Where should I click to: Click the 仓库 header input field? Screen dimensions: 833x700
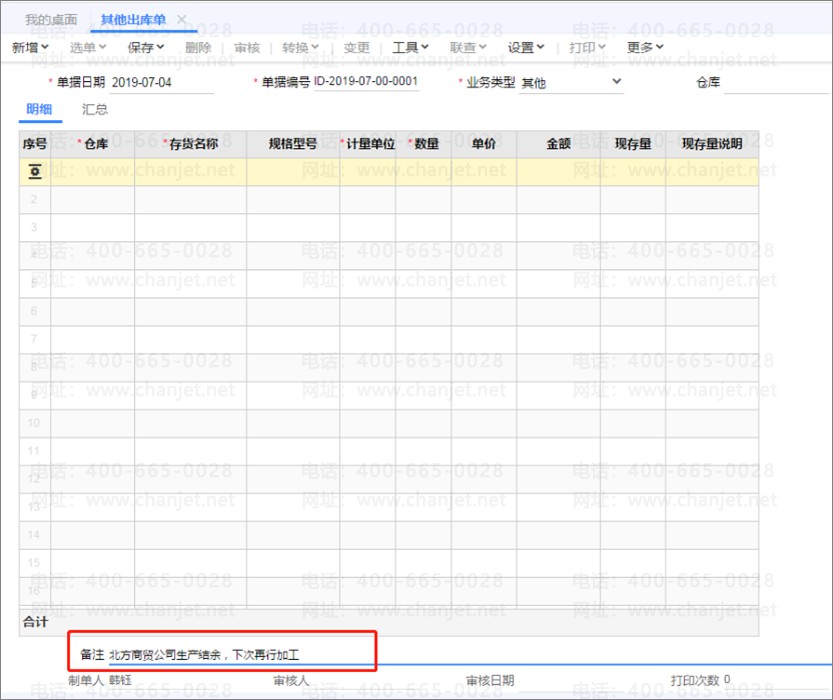click(775, 82)
